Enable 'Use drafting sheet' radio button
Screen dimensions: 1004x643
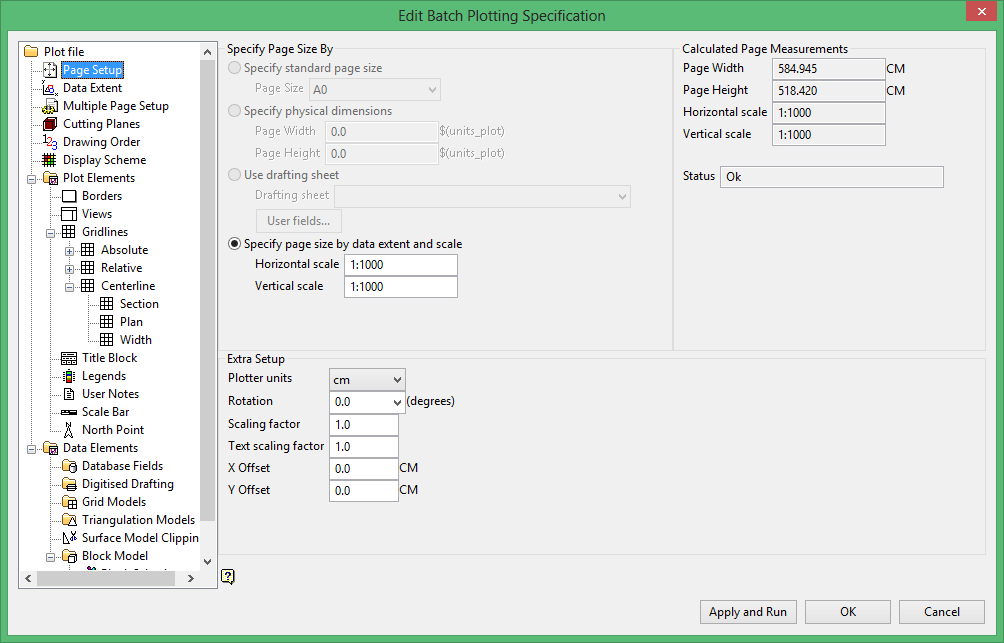click(x=235, y=175)
